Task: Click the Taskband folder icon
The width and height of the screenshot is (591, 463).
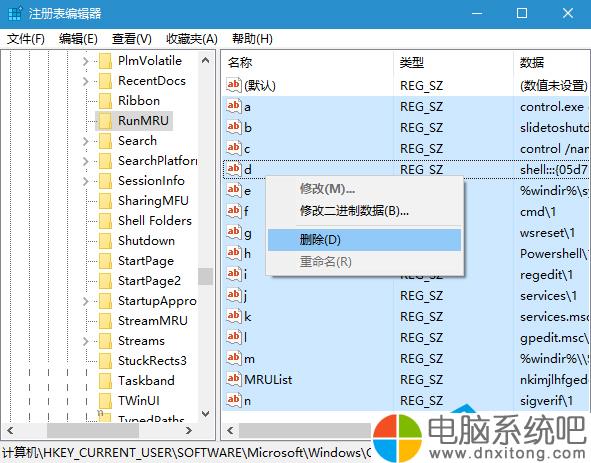Action: pos(105,380)
